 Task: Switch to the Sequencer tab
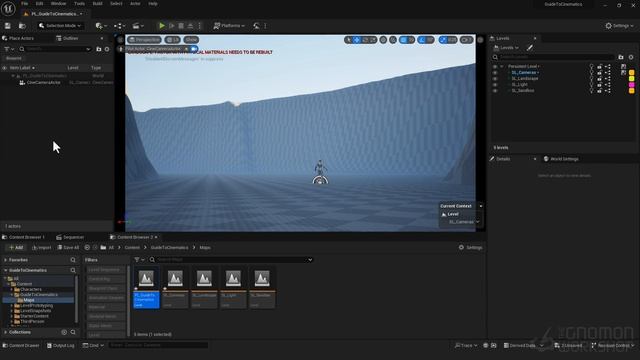pos(70,237)
